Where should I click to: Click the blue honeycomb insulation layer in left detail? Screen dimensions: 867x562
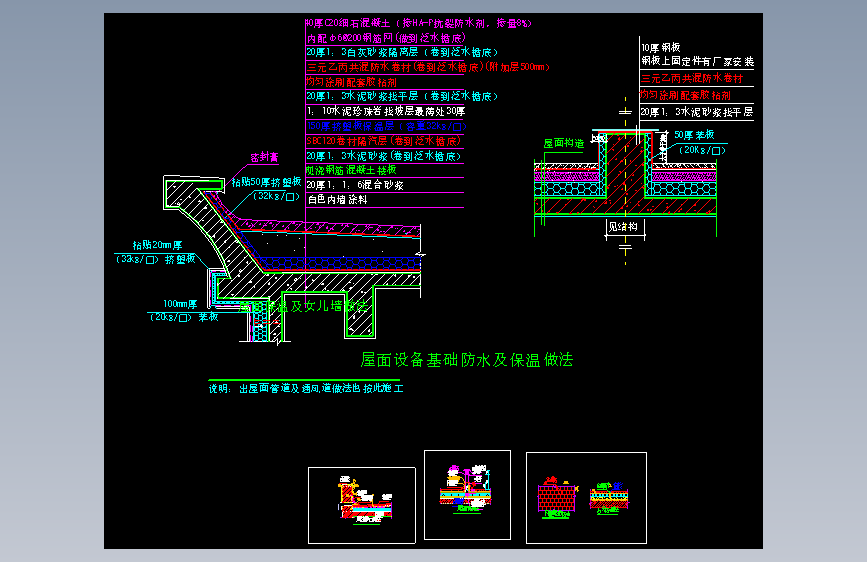tap(341, 263)
